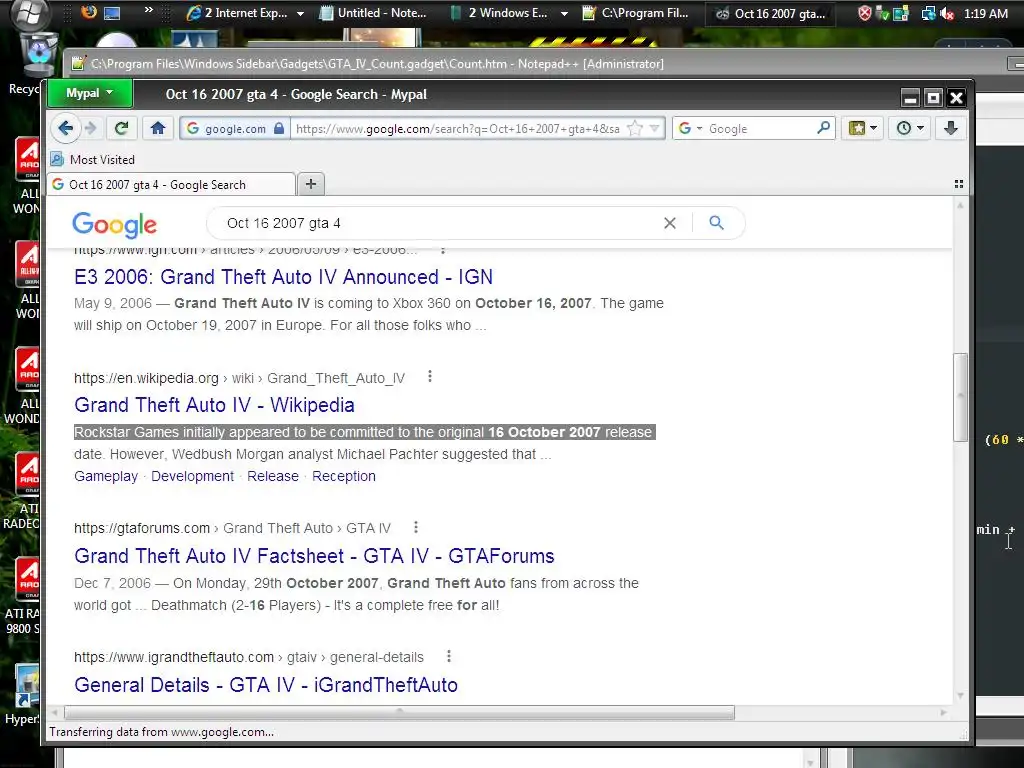
Task: Bookmark this page with the star
Action: pyautogui.click(x=635, y=128)
